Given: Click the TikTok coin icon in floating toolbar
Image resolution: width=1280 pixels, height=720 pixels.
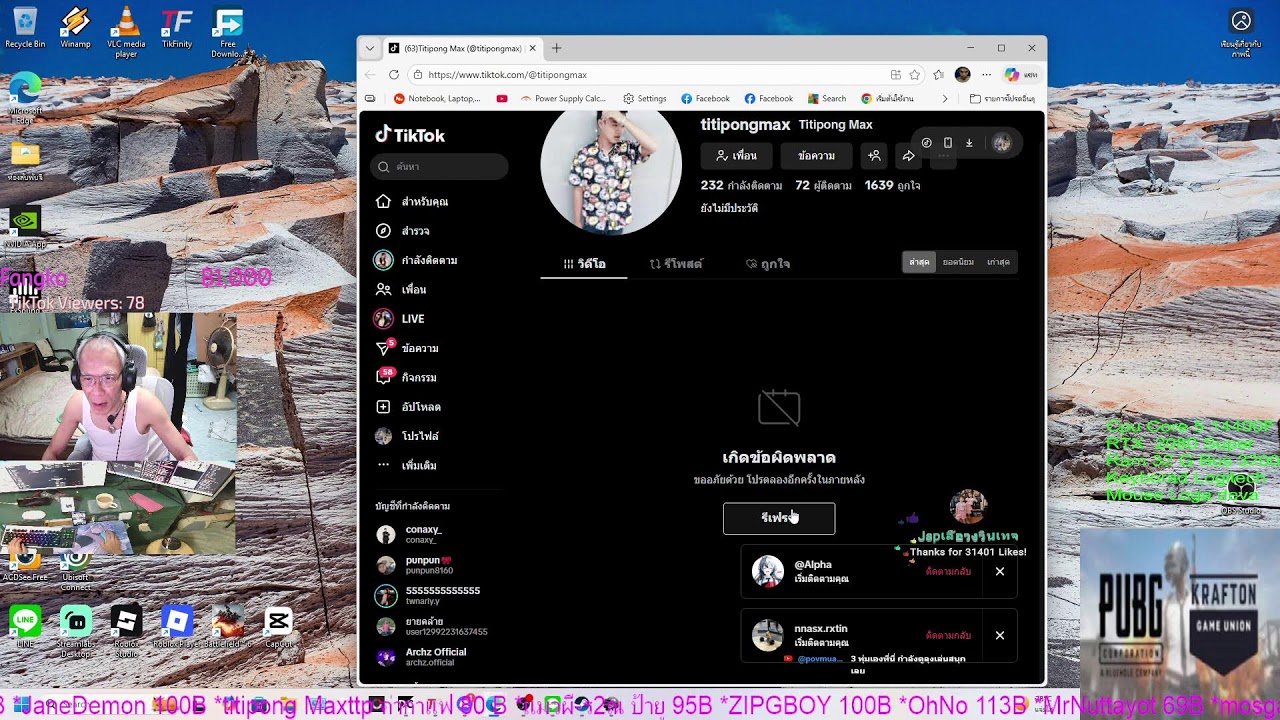Looking at the screenshot, I should [927, 143].
